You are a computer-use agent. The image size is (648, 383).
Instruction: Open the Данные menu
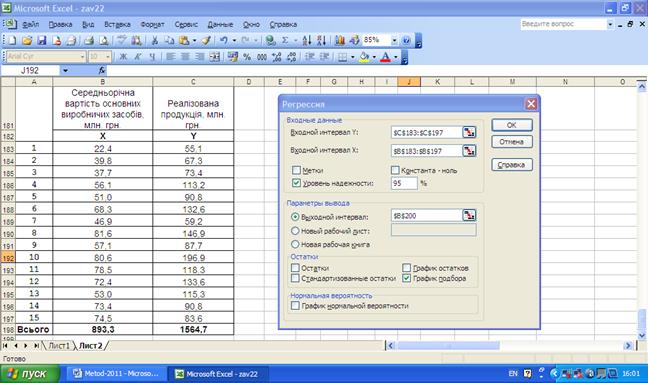(x=220, y=24)
